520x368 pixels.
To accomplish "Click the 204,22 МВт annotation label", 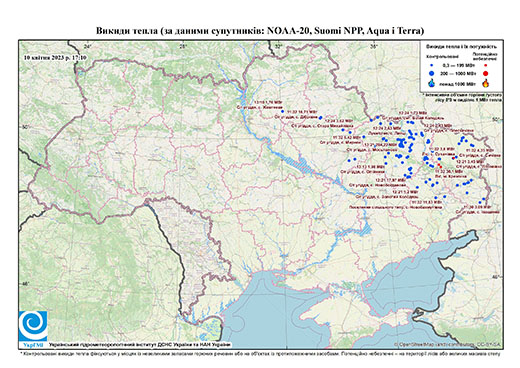I will coord(381,145).
